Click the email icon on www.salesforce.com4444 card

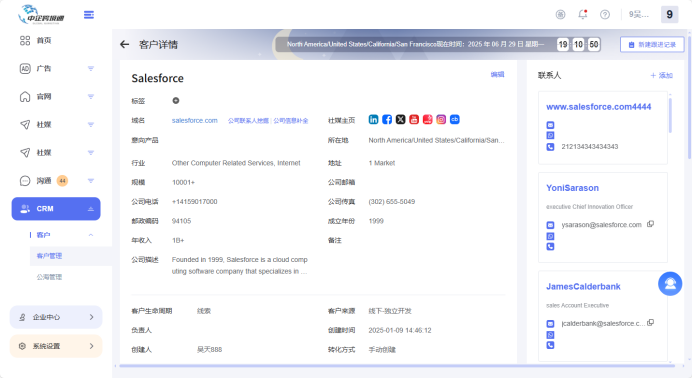(x=550, y=125)
